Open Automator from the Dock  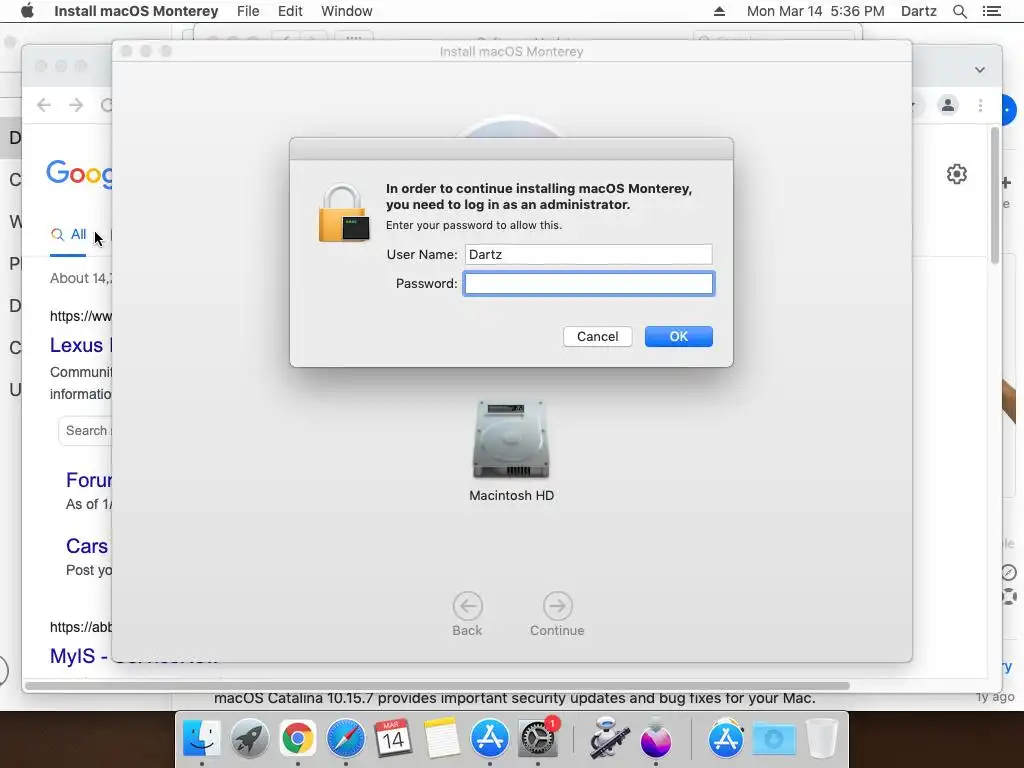(x=609, y=739)
